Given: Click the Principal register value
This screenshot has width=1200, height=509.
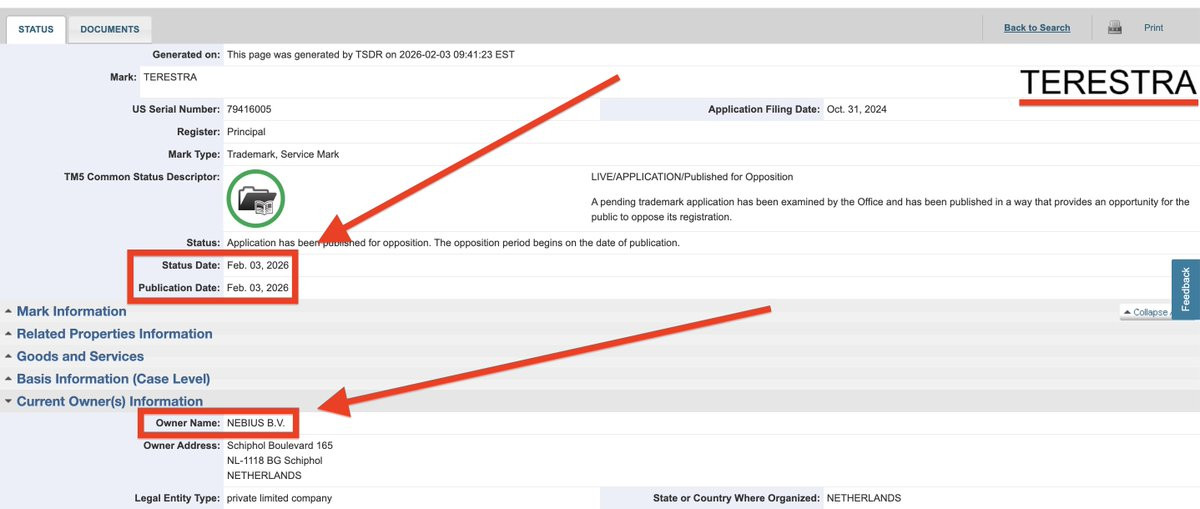Looking at the screenshot, I should tap(246, 132).
